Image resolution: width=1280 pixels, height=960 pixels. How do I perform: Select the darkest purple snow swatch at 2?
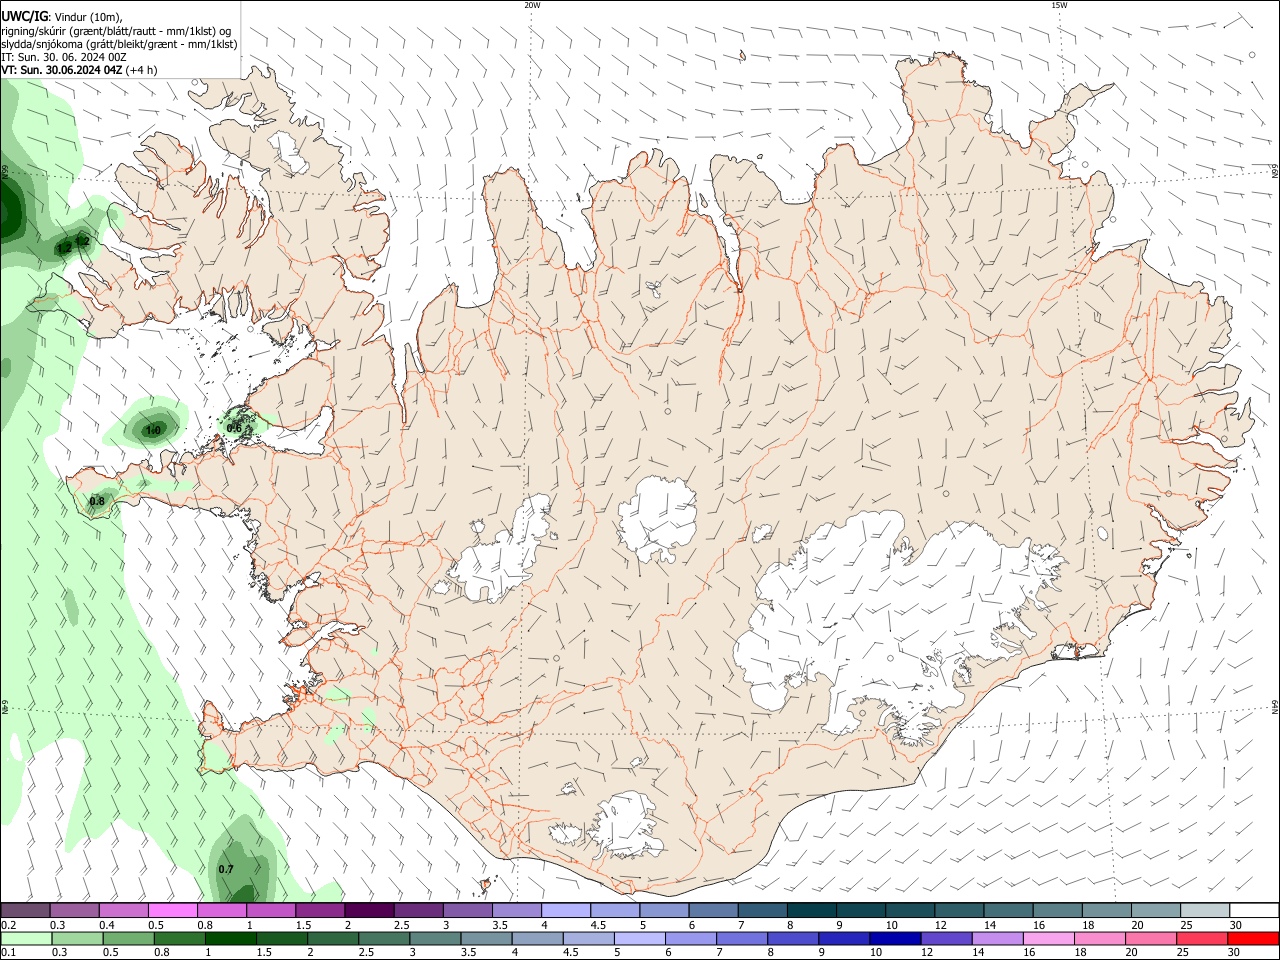pos(368,910)
